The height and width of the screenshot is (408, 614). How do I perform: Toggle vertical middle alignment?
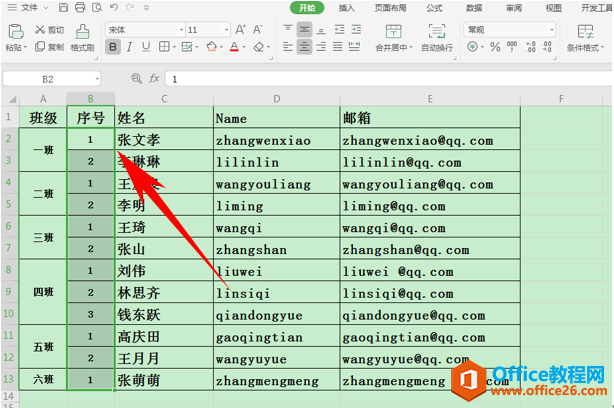pos(304,29)
